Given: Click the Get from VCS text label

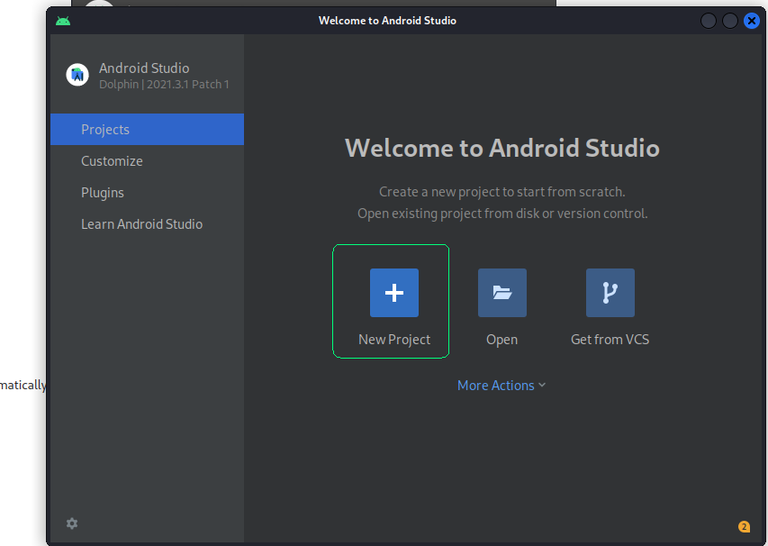Looking at the screenshot, I should [x=610, y=340].
